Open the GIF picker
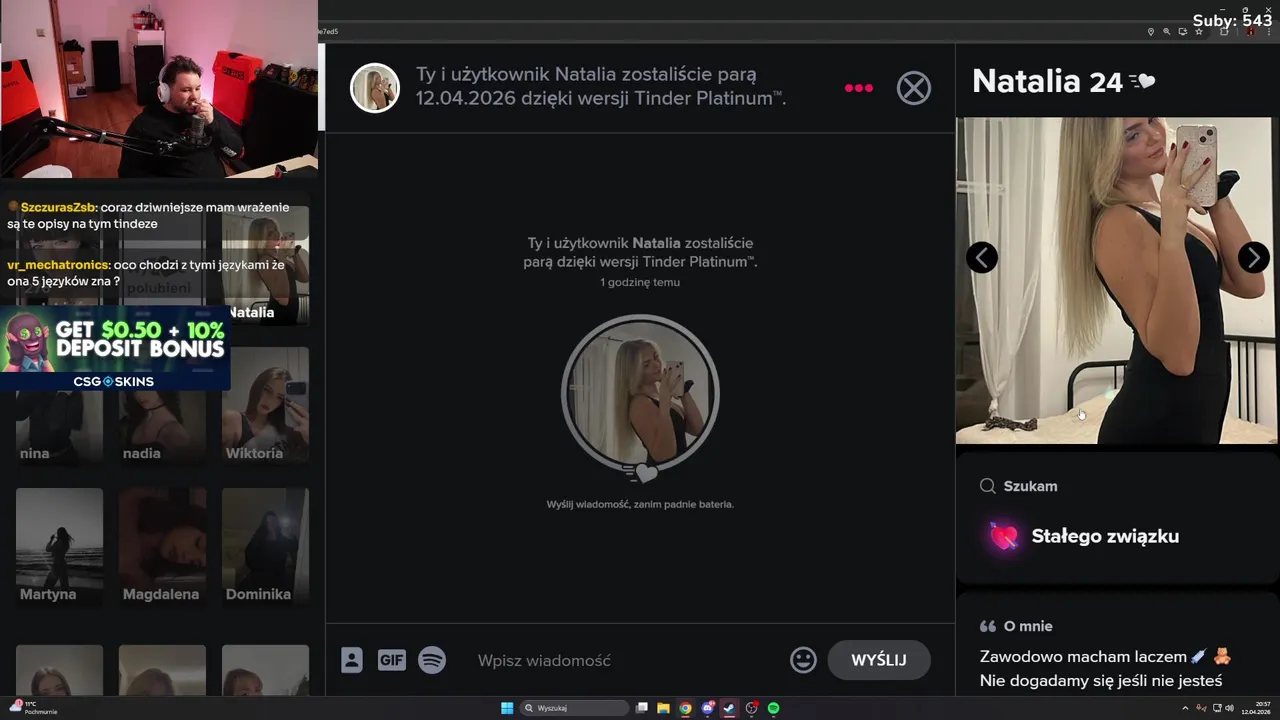Image resolution: width=1280 pixels, height=720 pixels. click(391, 660)
